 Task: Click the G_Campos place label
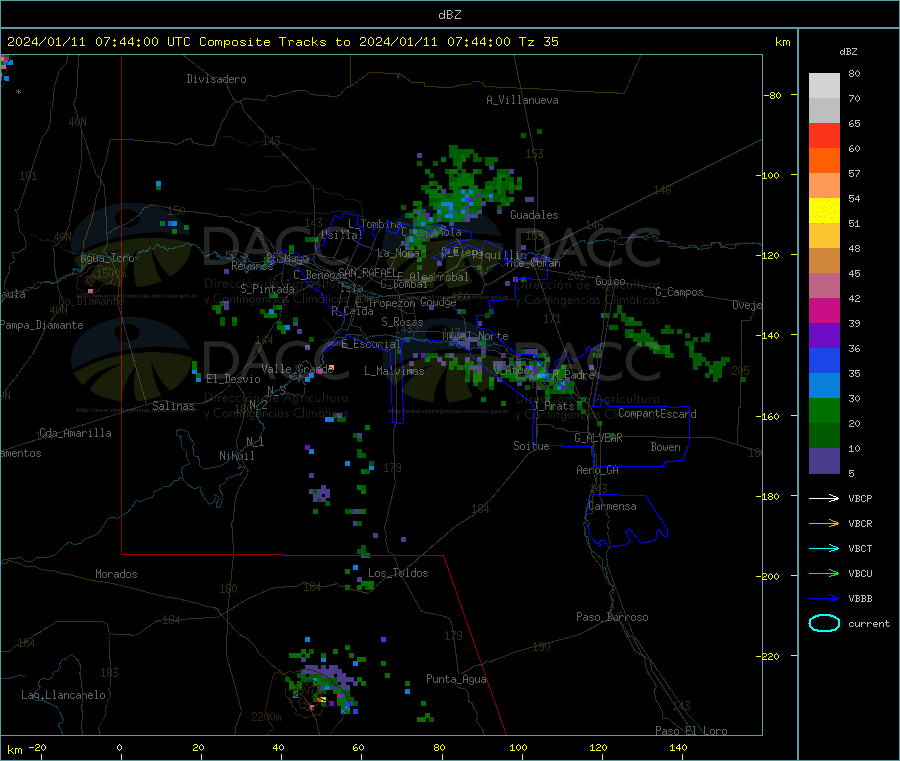[x=680, y=292]
